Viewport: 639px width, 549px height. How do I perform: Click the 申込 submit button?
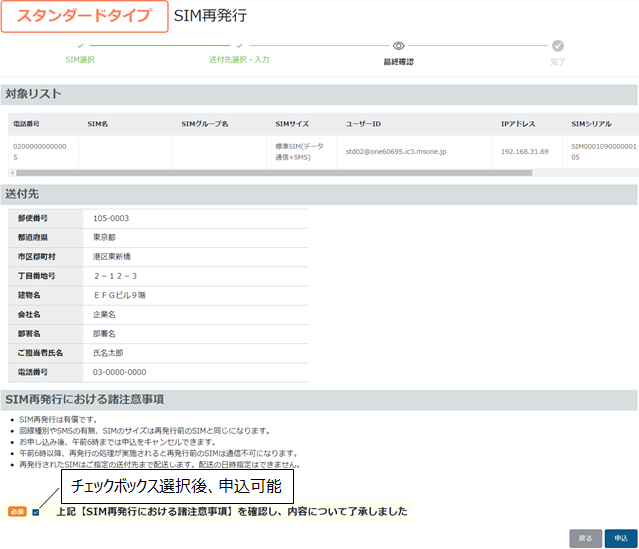coord(621,538)
